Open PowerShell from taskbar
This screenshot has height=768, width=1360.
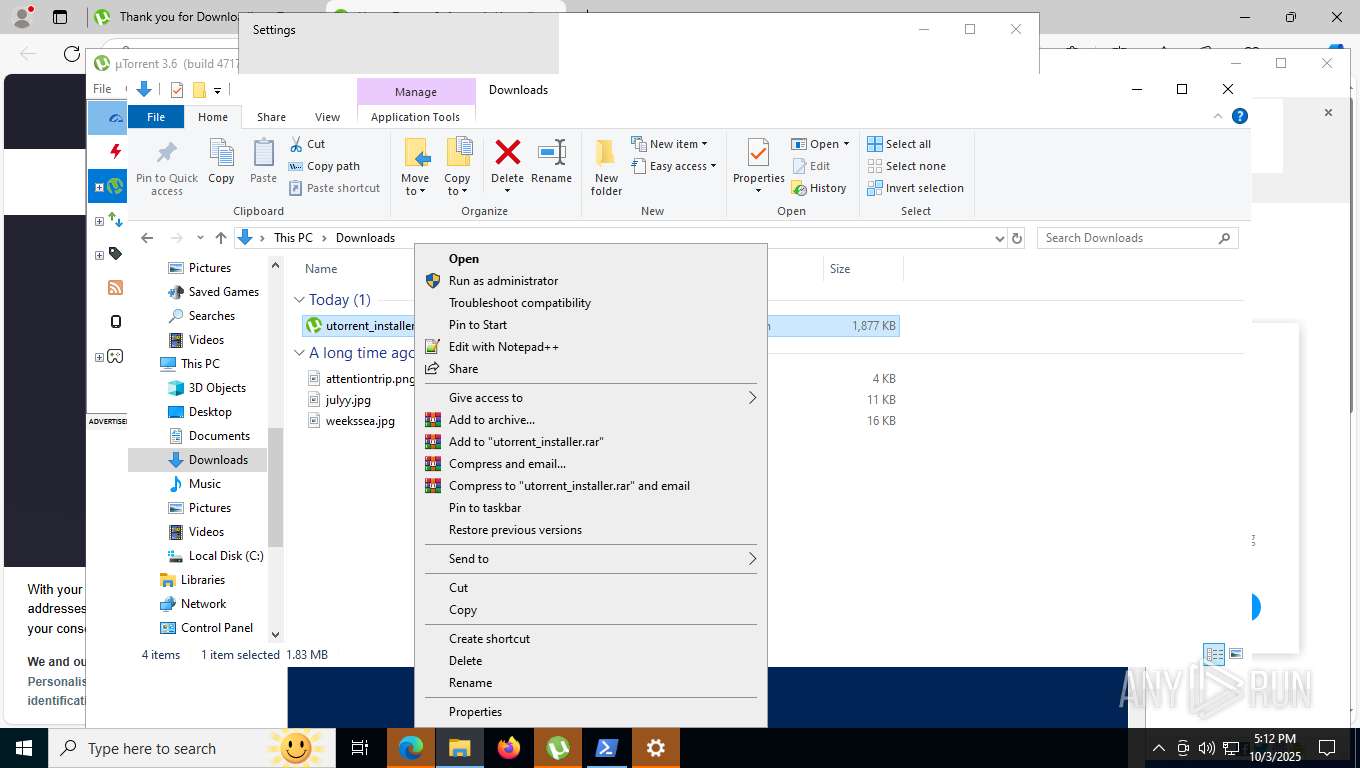tap(607, 748)
